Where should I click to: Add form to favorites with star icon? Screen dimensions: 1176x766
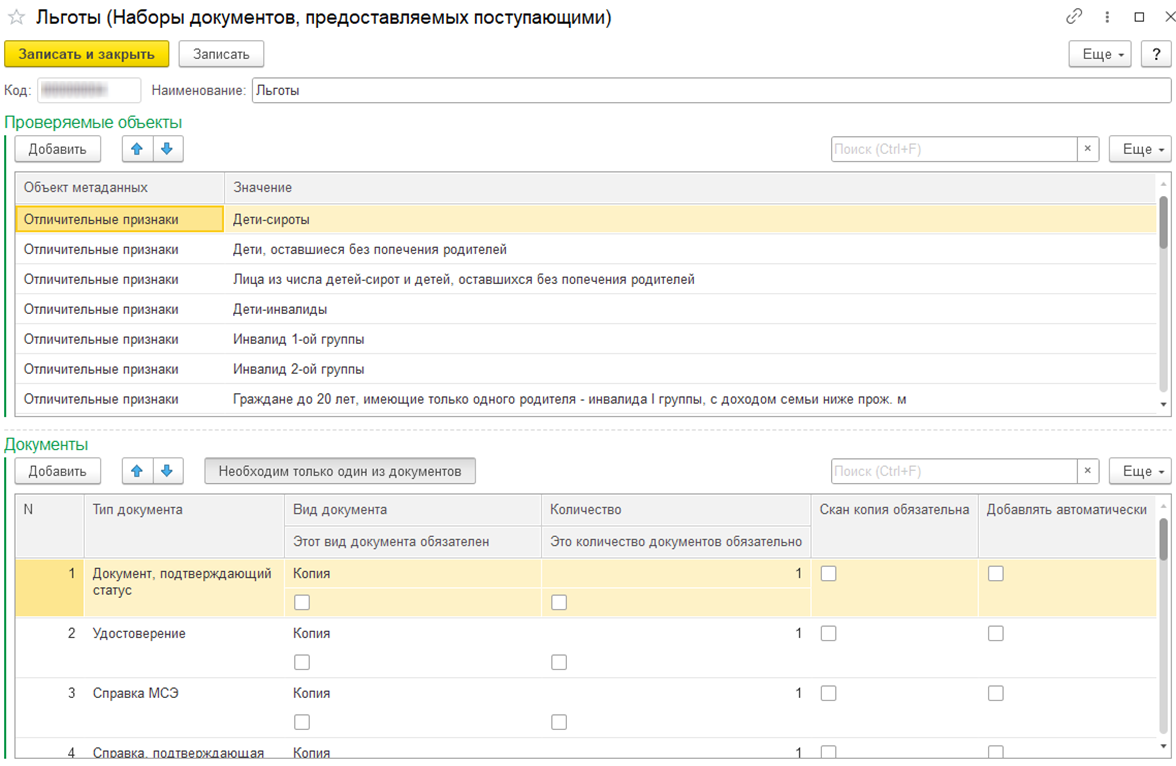click(x=16, y=18)
